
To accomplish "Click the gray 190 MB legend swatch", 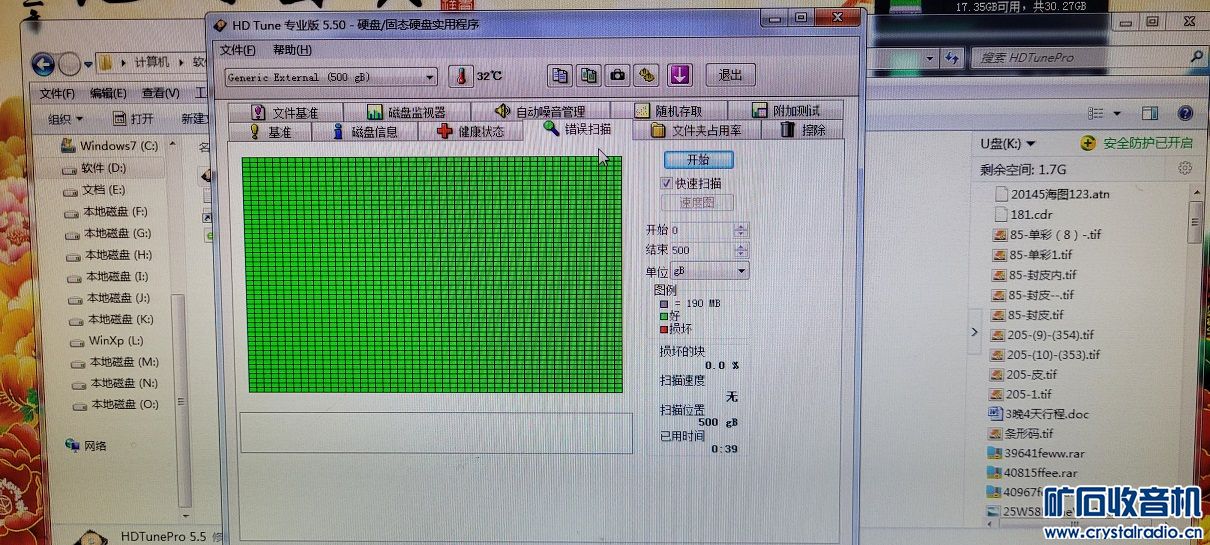I will pyautogui.click(x=664, y=303).
